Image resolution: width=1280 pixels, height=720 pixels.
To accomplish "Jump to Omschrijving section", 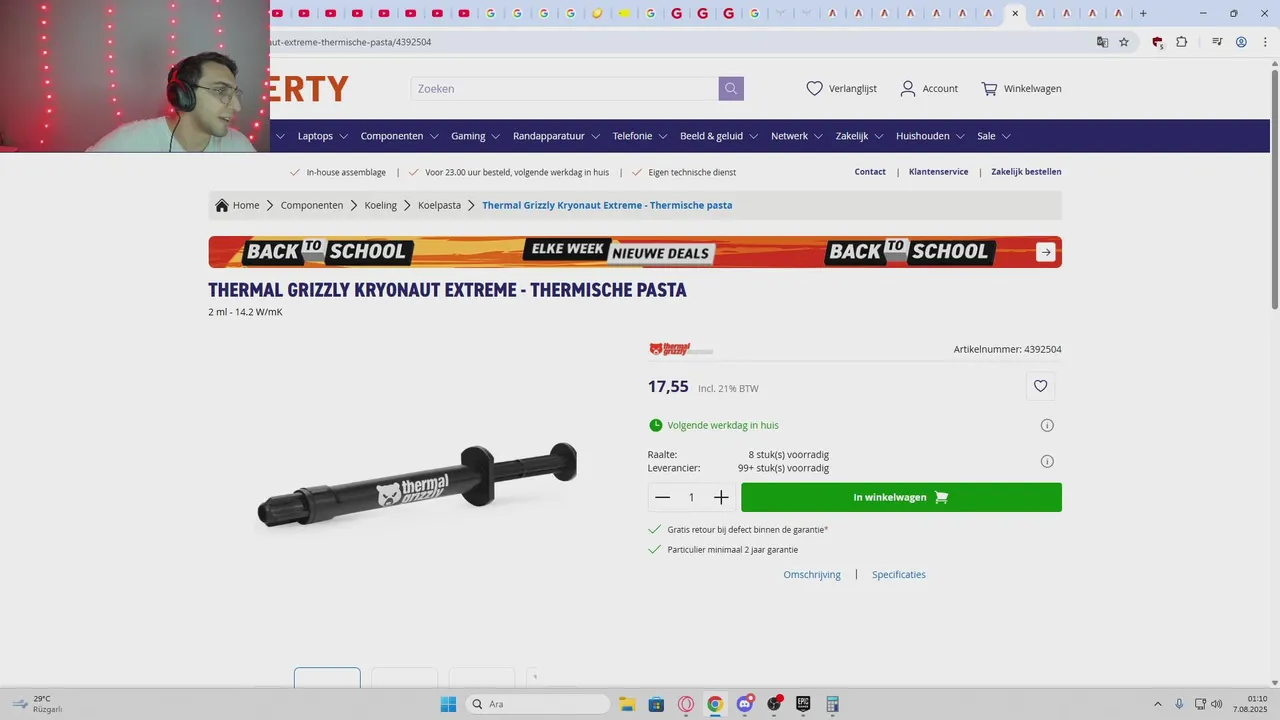I will [x=812, y=575].
